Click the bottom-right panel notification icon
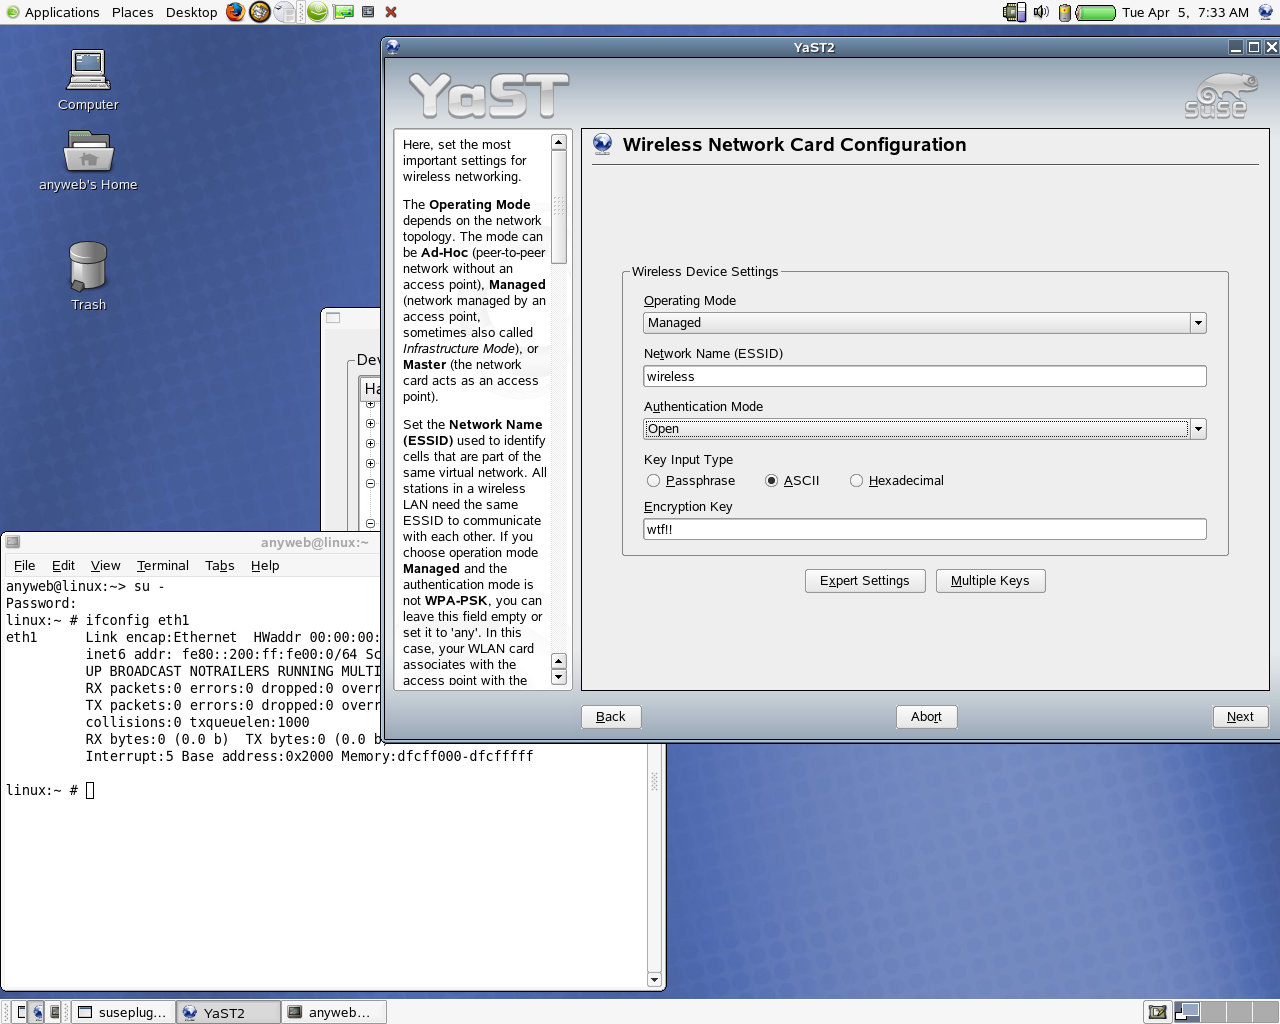 coord(1158,1012)
